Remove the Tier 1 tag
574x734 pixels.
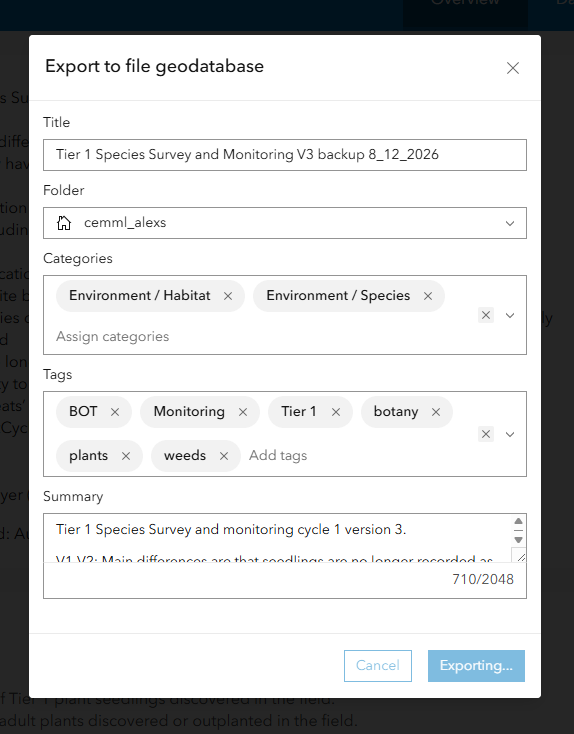point(336,412)
